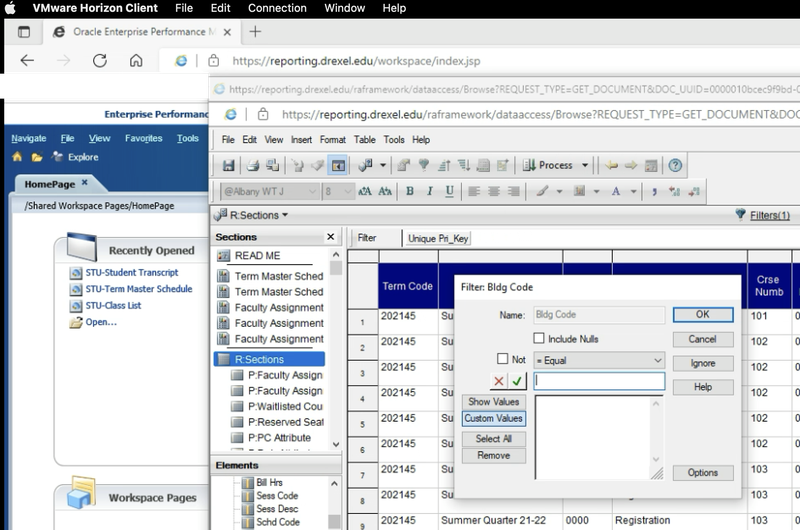Click the sort descending icon
800x530 pixels.
tap(464, 165)
